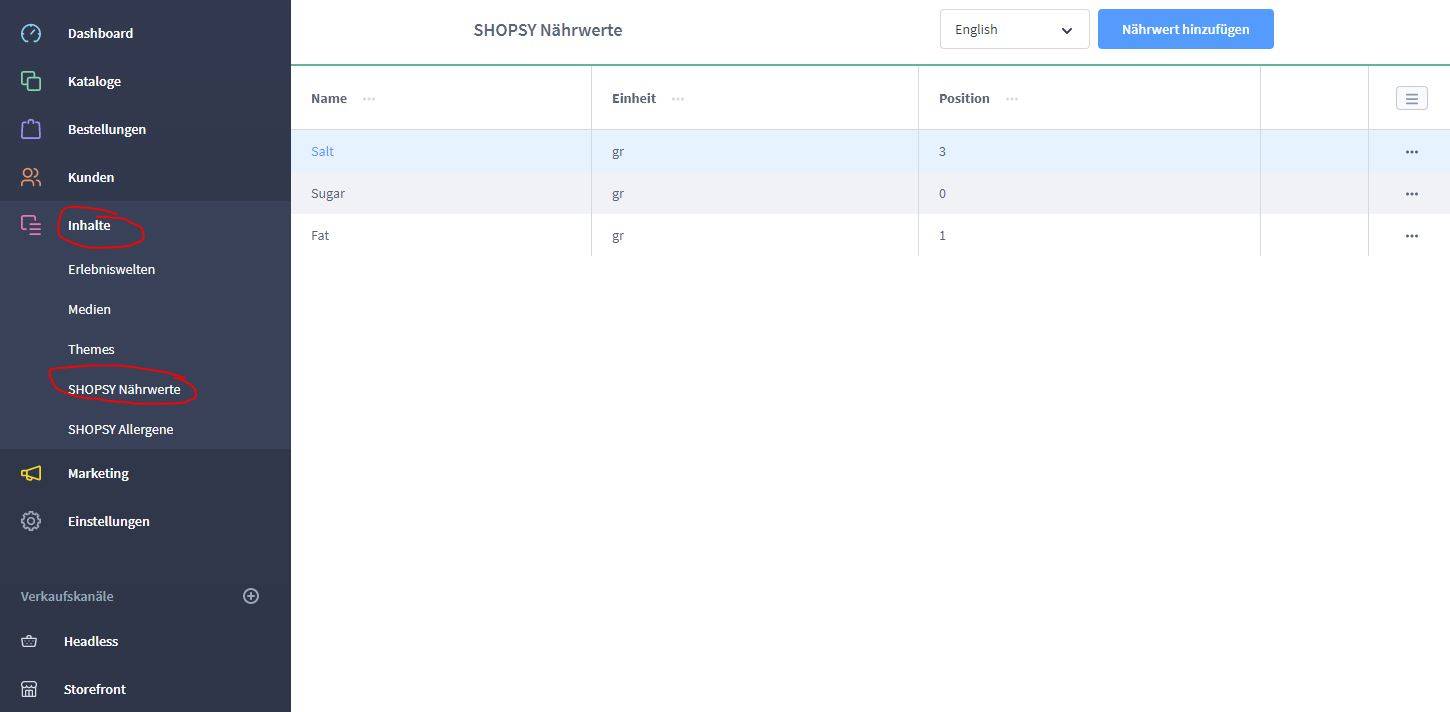Open Position column options dots
Screen dimensions: 1450x712
tap(1012, 98)
